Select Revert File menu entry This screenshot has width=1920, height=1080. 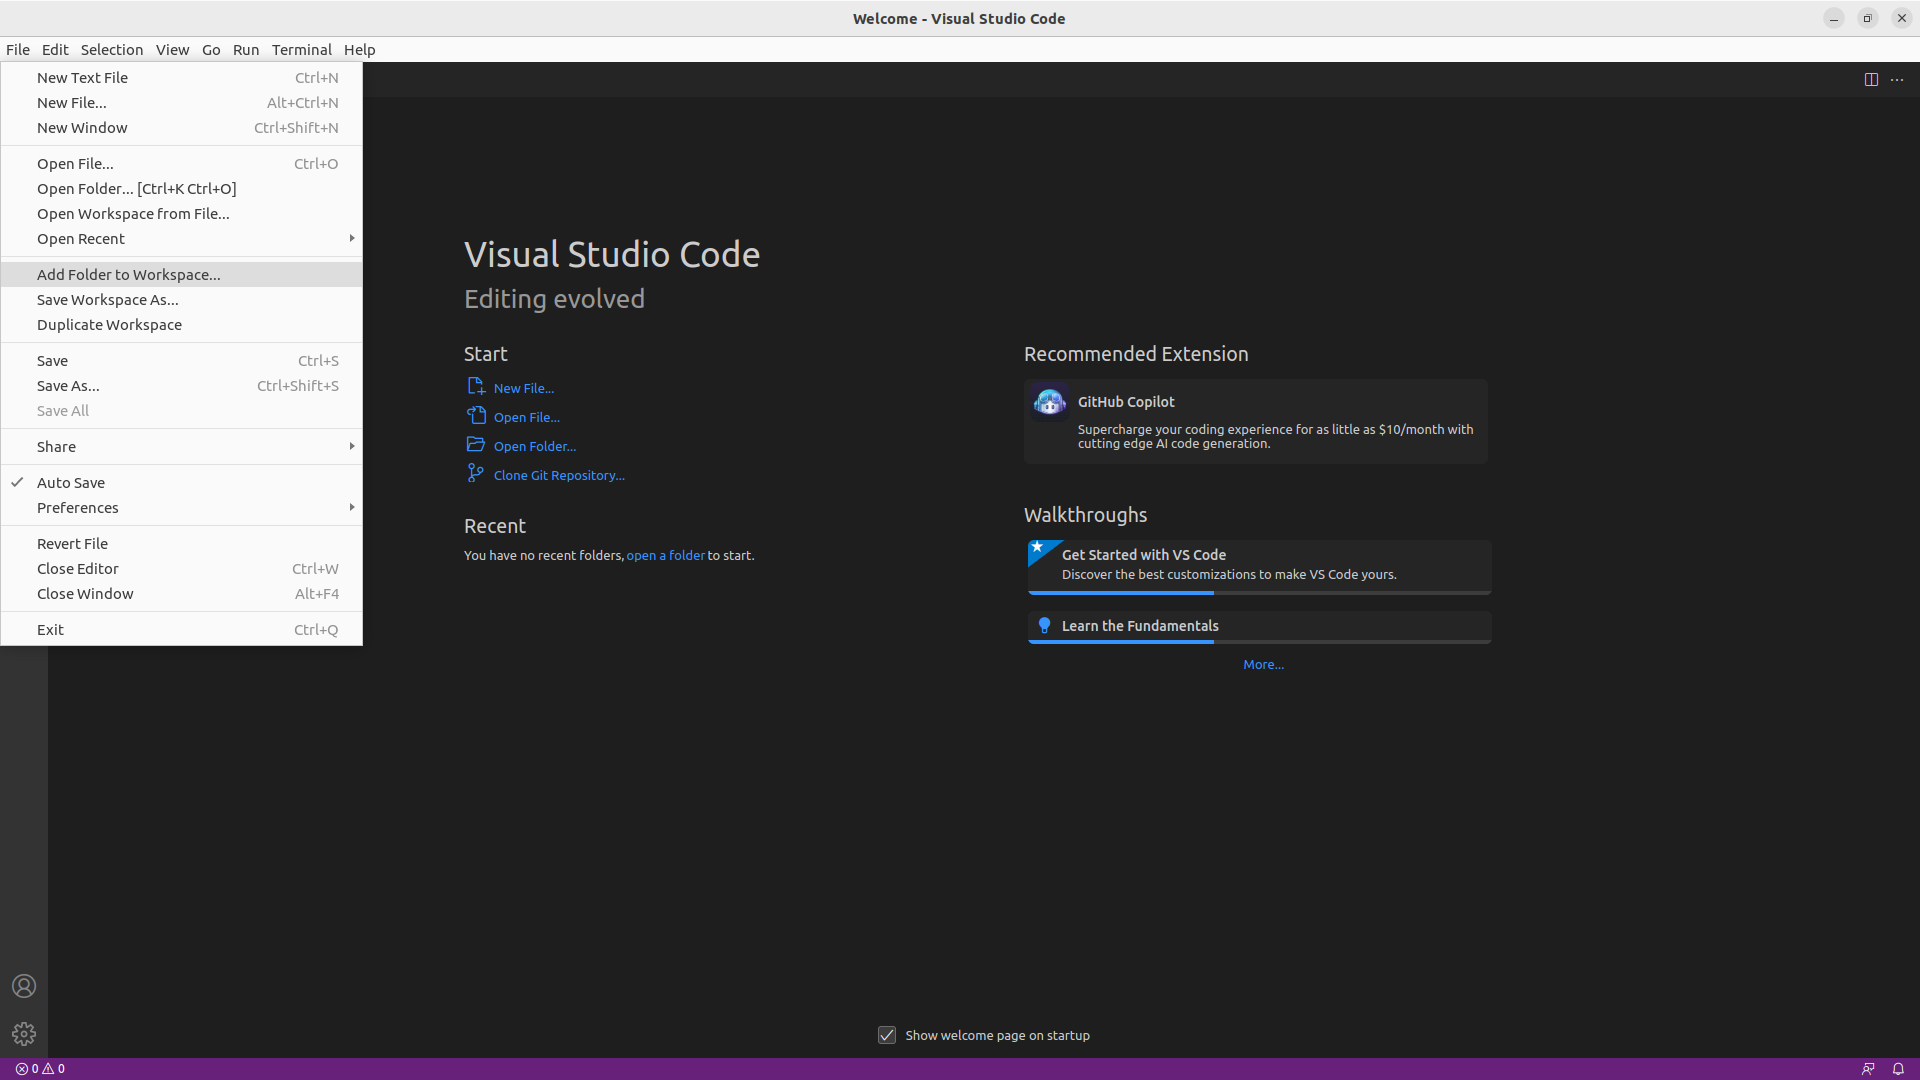(181, 544)
